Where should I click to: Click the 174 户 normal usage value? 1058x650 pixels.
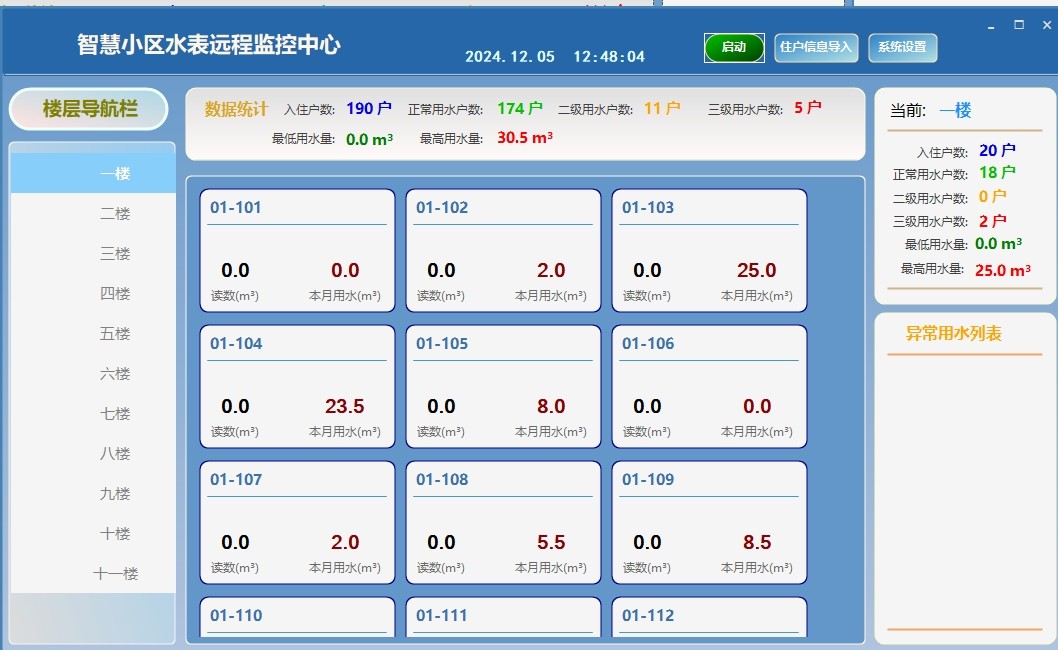520,109
